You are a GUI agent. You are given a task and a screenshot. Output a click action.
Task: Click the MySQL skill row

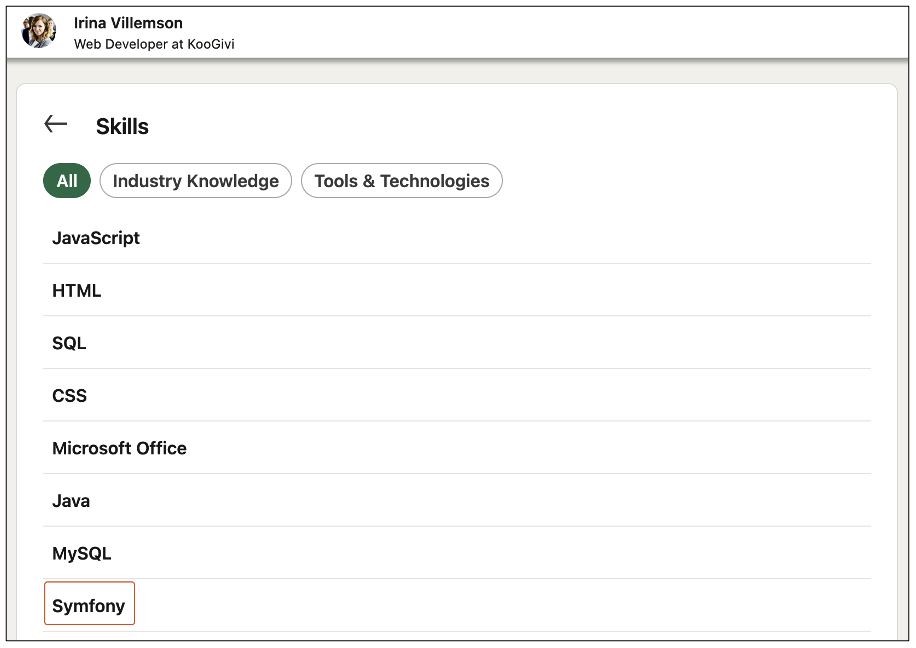click(x=81, y=553)
